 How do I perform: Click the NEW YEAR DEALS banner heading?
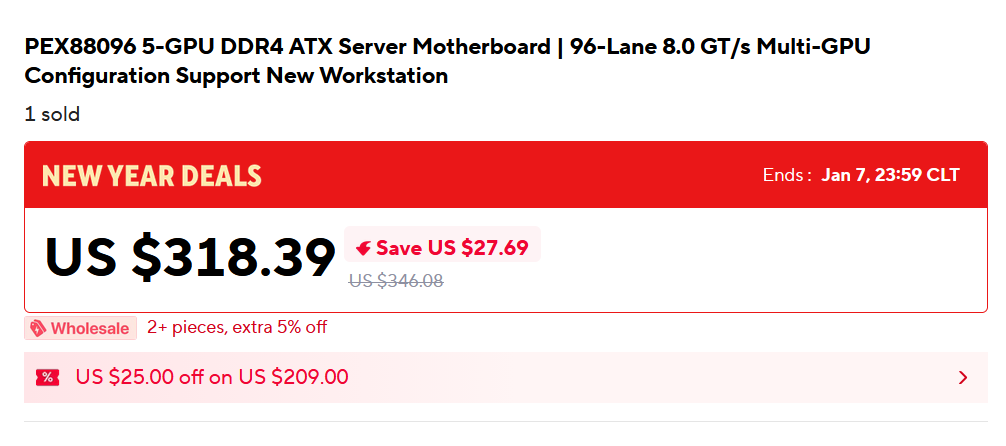(x=152, y=176)
